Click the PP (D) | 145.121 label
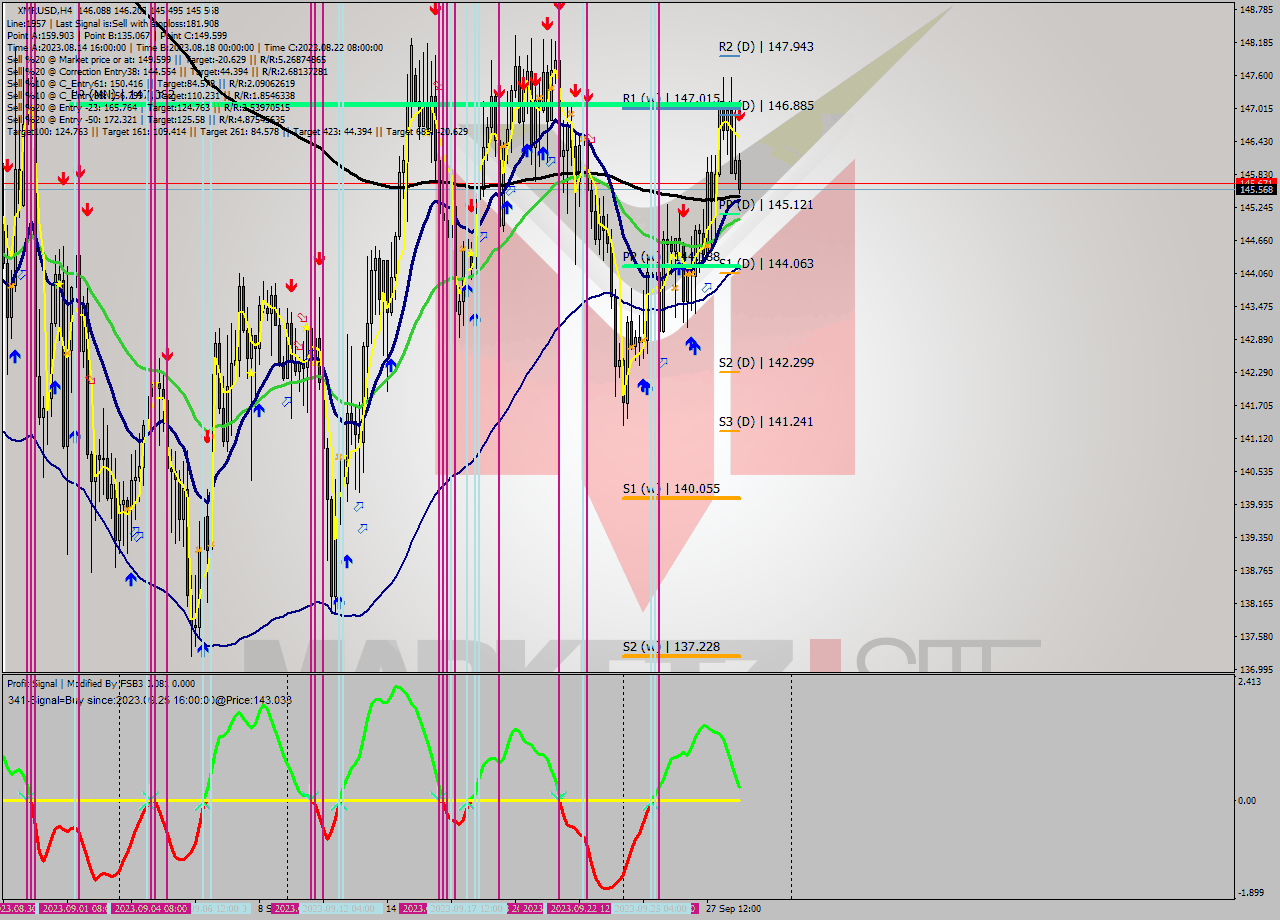This screenshot has height=920, width=1280. click(766, 204)
